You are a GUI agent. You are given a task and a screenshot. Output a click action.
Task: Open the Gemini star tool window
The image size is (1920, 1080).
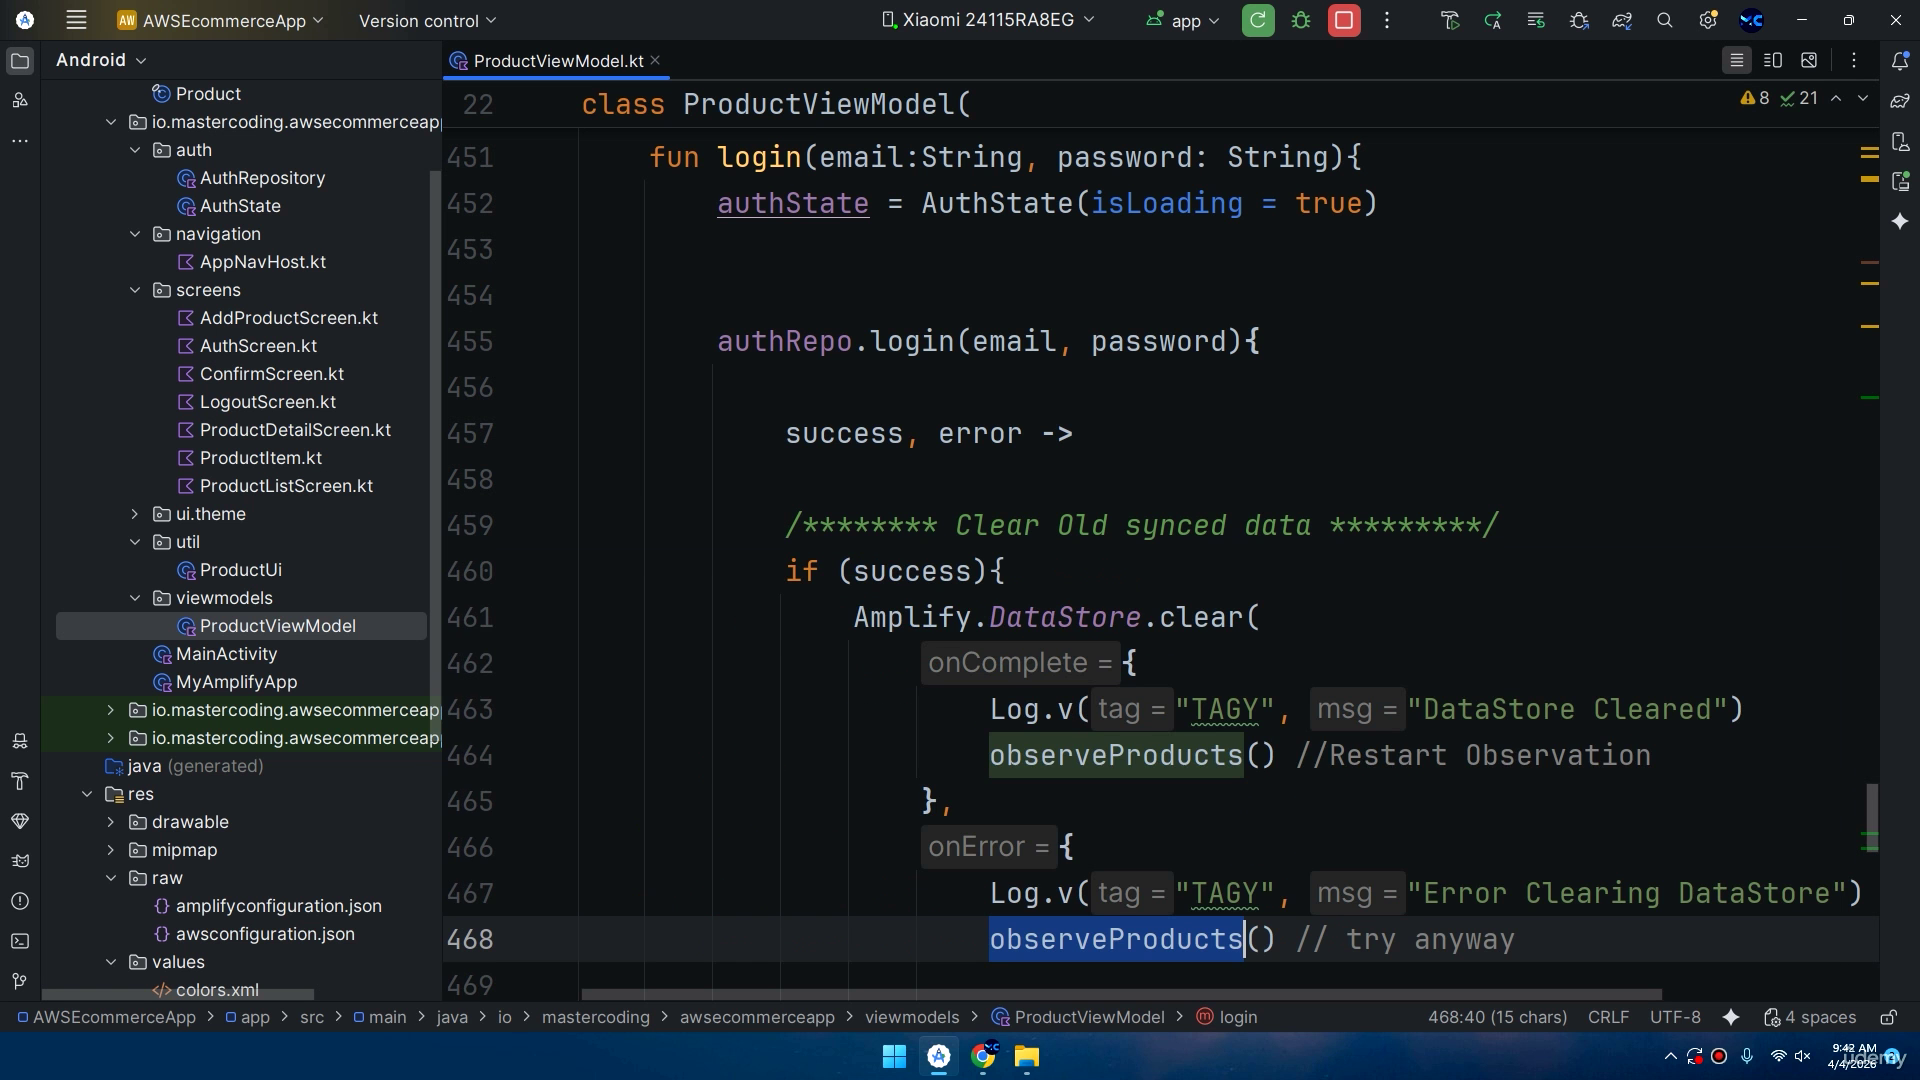click(1900, 221)
